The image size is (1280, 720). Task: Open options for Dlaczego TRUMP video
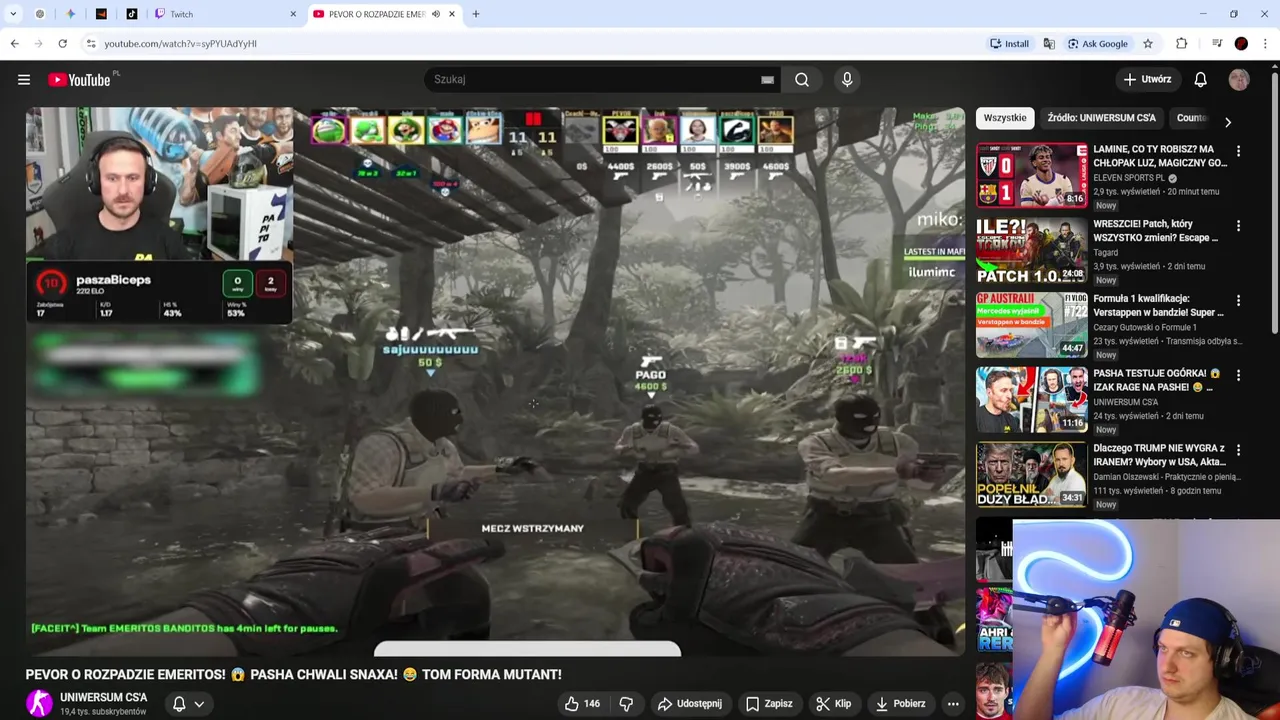click(1238, 450)
